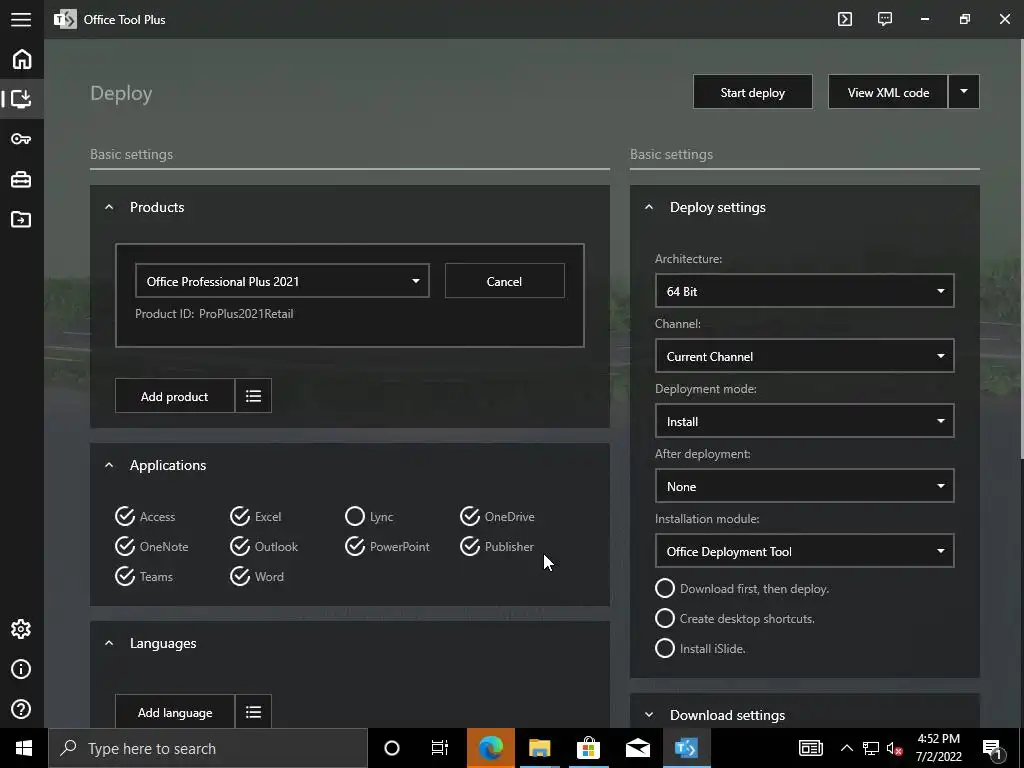Collapse the Products section
Image resolution: width=1024 pixels, height=768 pixels.
pos(109,207)
